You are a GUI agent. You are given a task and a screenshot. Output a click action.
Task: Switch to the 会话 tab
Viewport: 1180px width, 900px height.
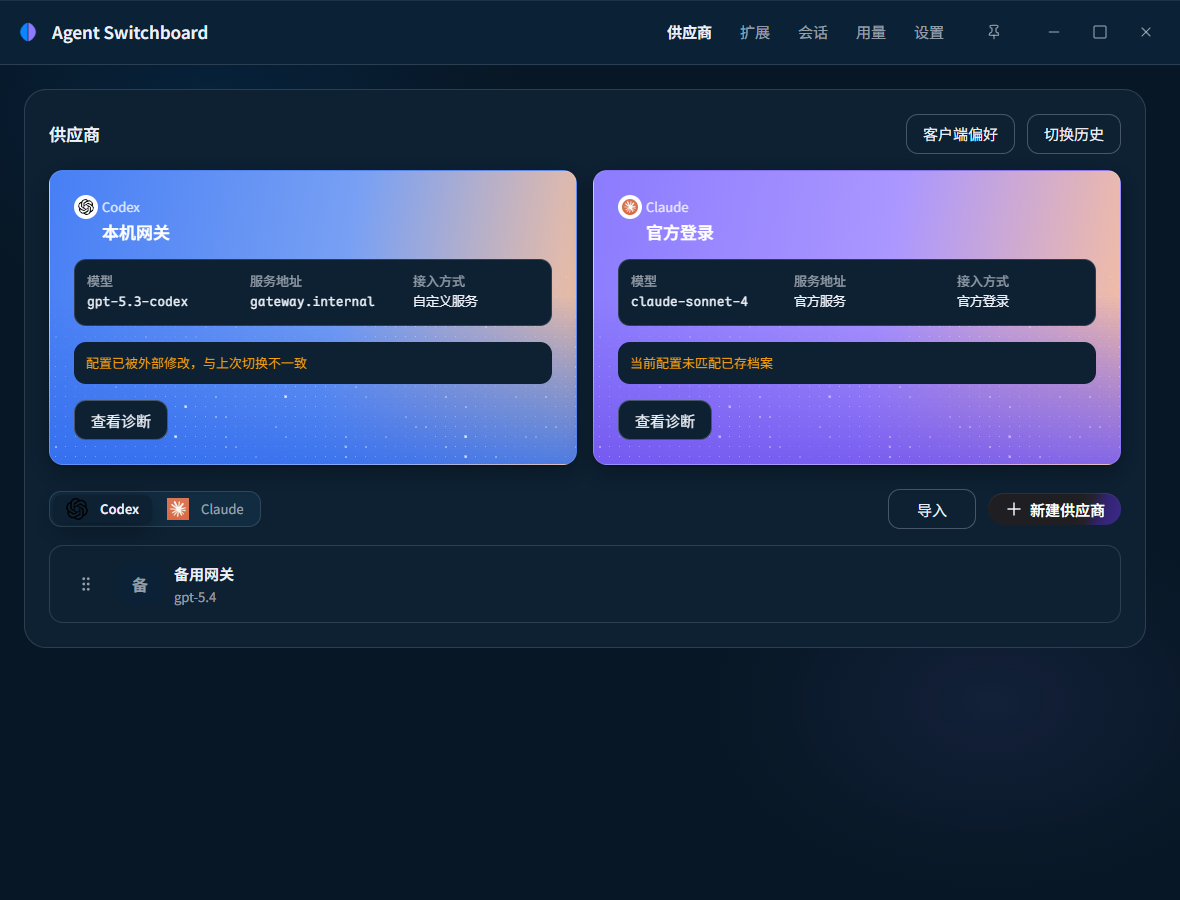tap(813, 32)
